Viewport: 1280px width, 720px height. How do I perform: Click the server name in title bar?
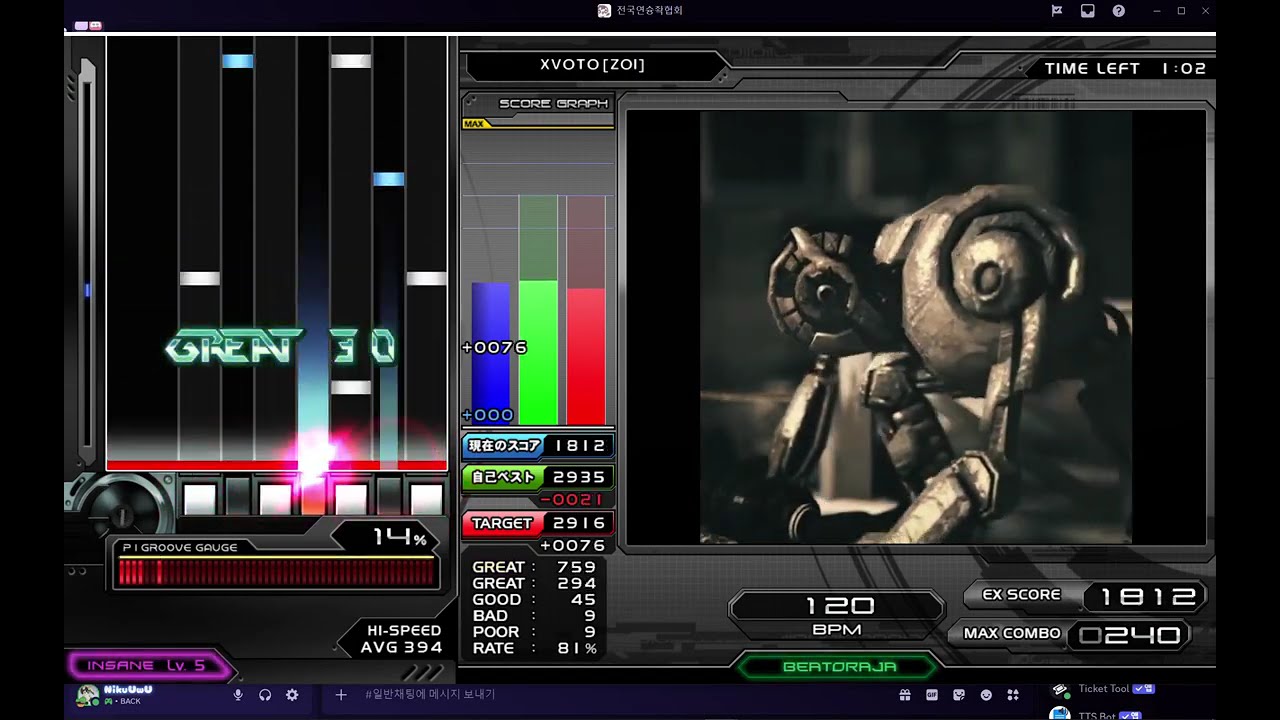(649, 11)
